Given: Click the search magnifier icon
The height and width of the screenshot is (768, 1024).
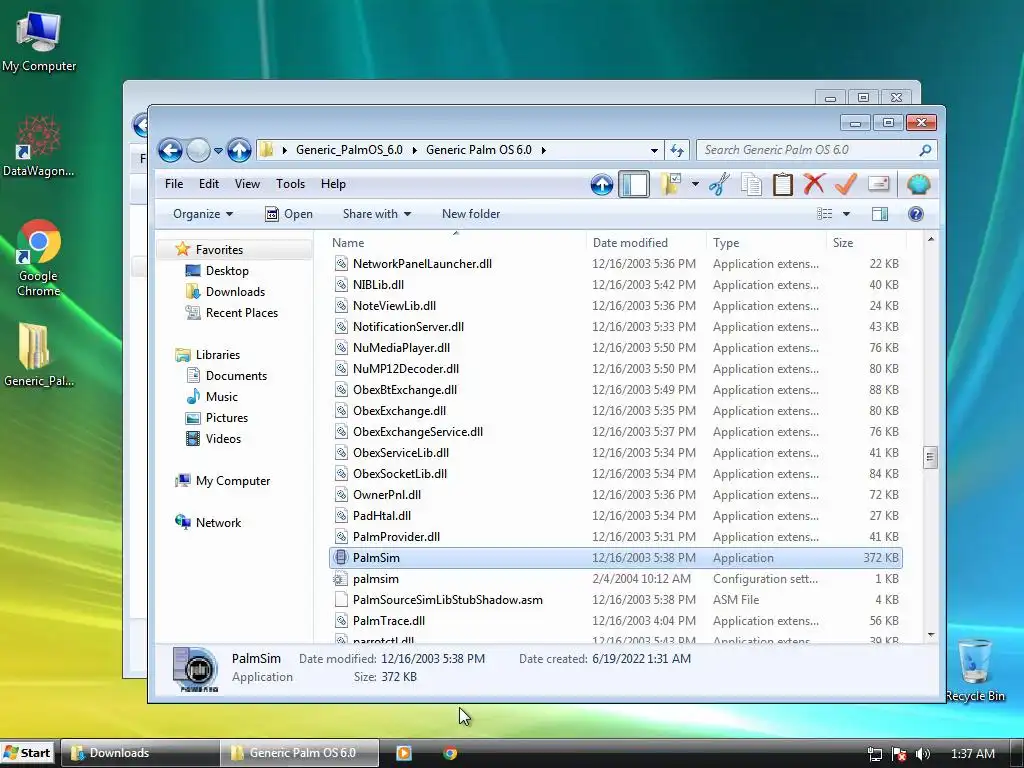Looking at the screenshot, I should 925,151.
